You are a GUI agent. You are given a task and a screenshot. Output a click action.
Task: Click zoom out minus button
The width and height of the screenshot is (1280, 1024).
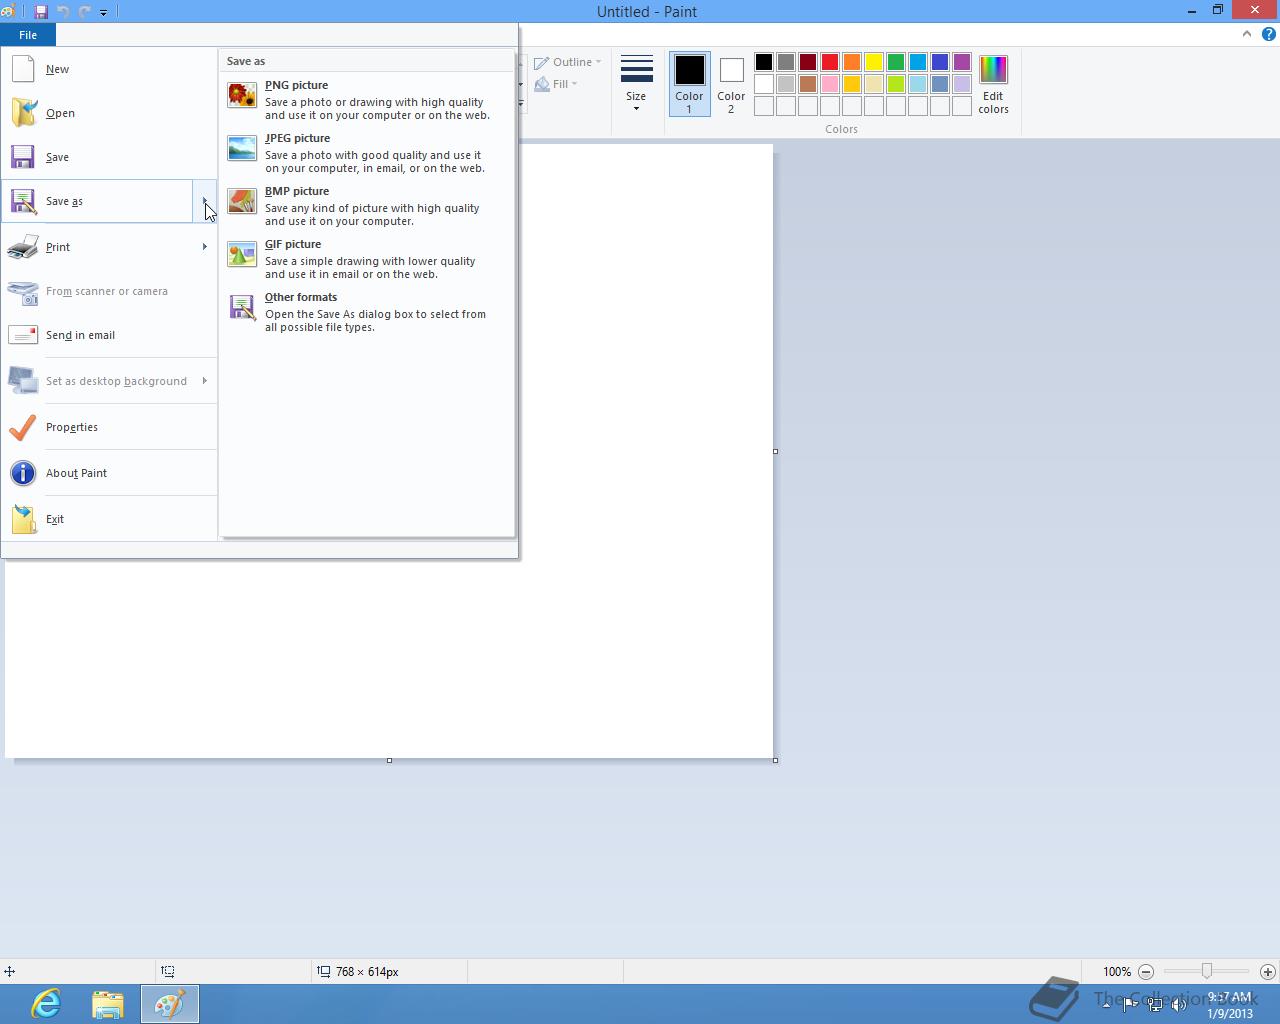tap(1146, 971)
